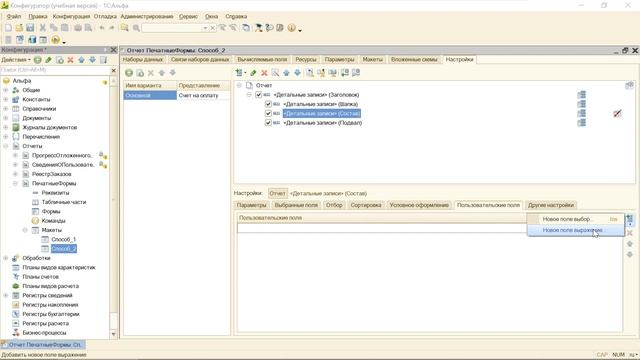
Task: Choose Новое поле выбор menu item
Action: point(576,219)
